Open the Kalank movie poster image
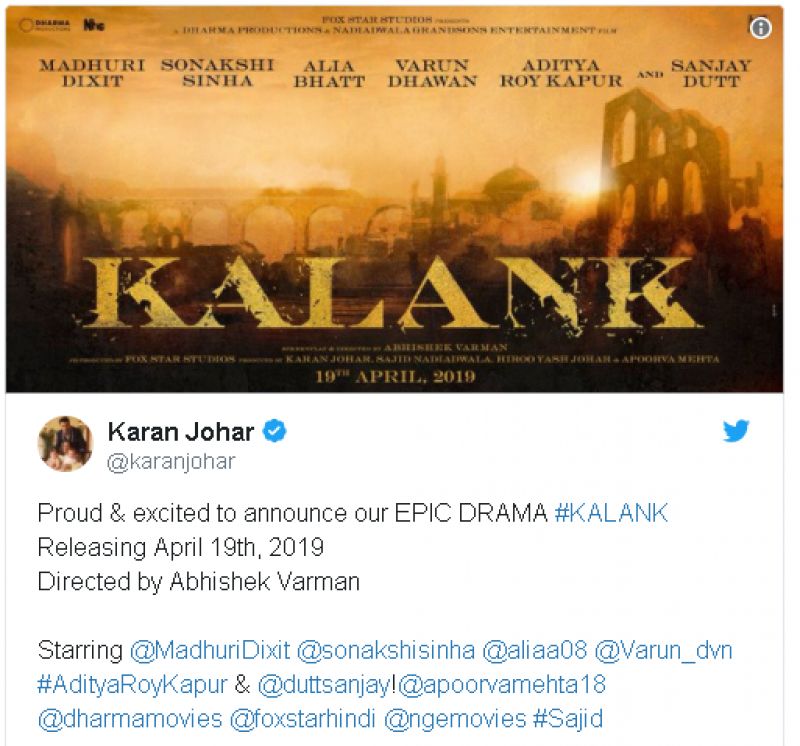Image resolution: width=800 pixels, height=746 pixels. tap(394, 200)
